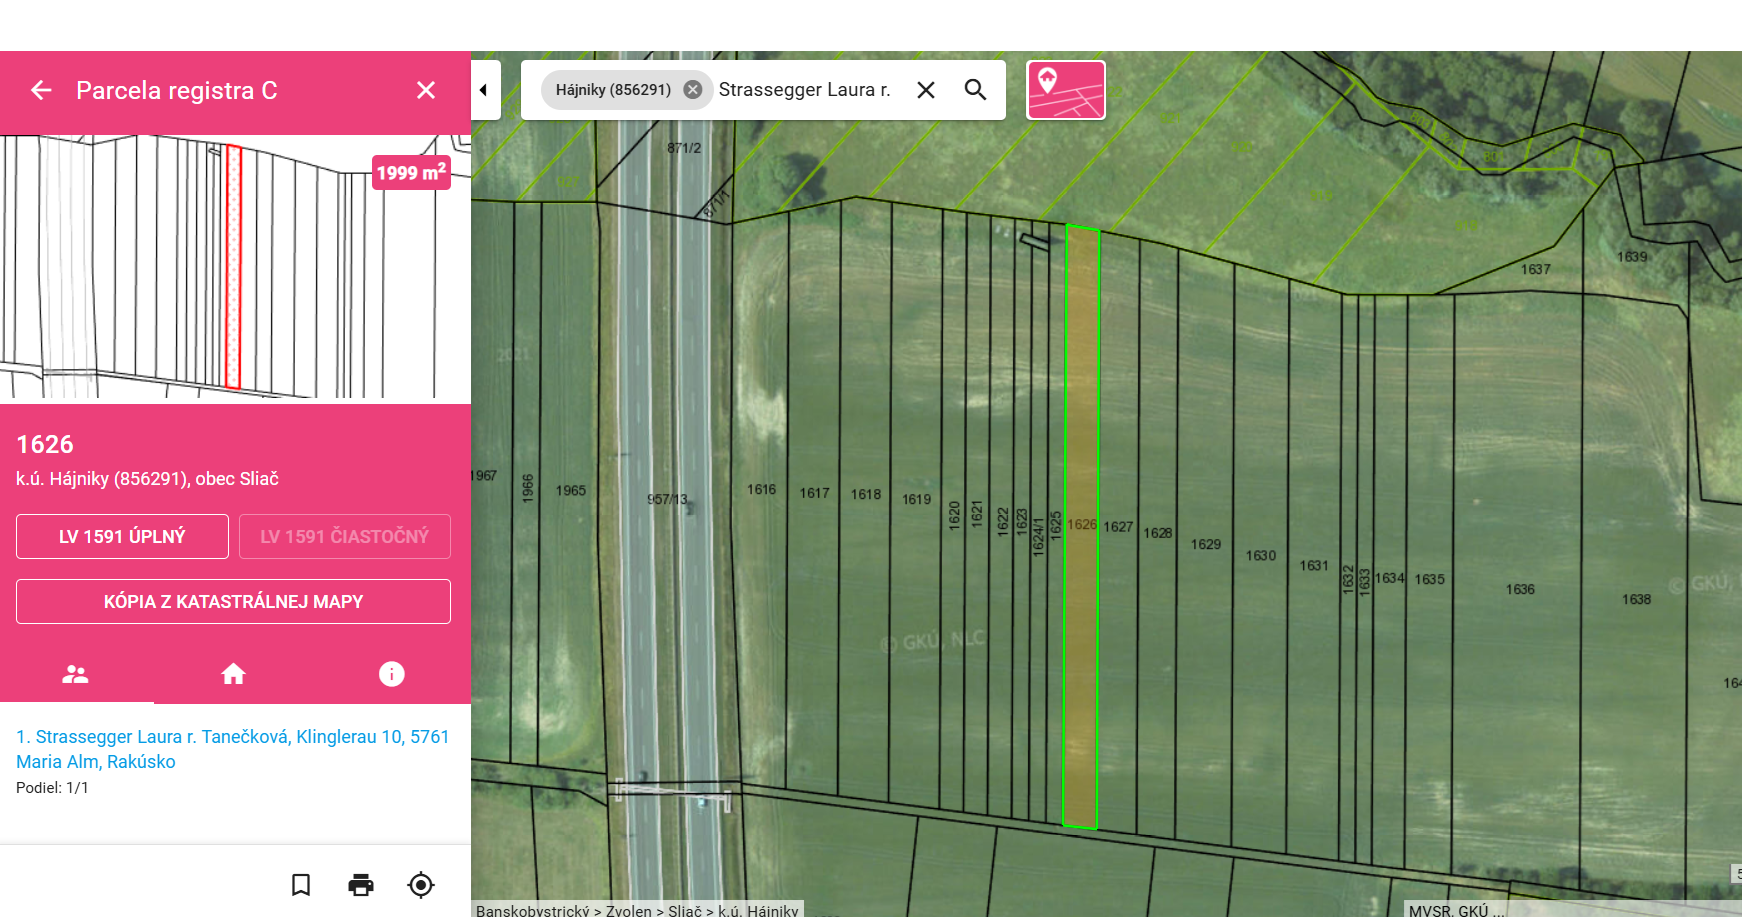Clear the search field text
1742x917 pixels.
(x=926, y=90)
